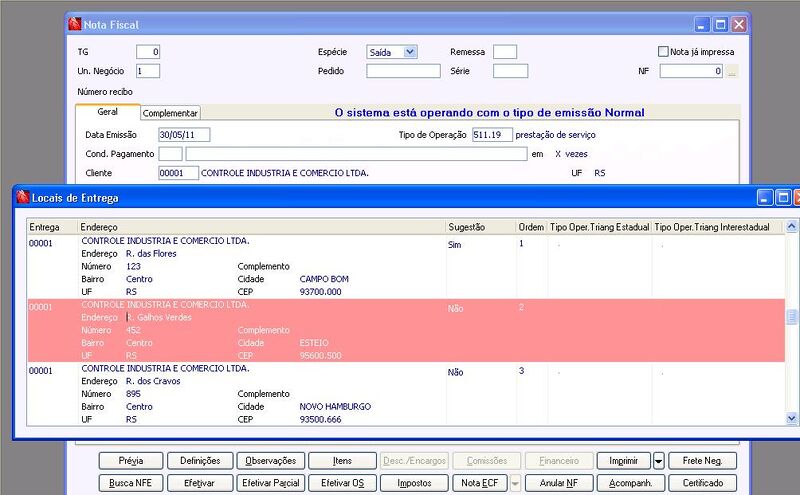Click the Endereço column header

262,227
